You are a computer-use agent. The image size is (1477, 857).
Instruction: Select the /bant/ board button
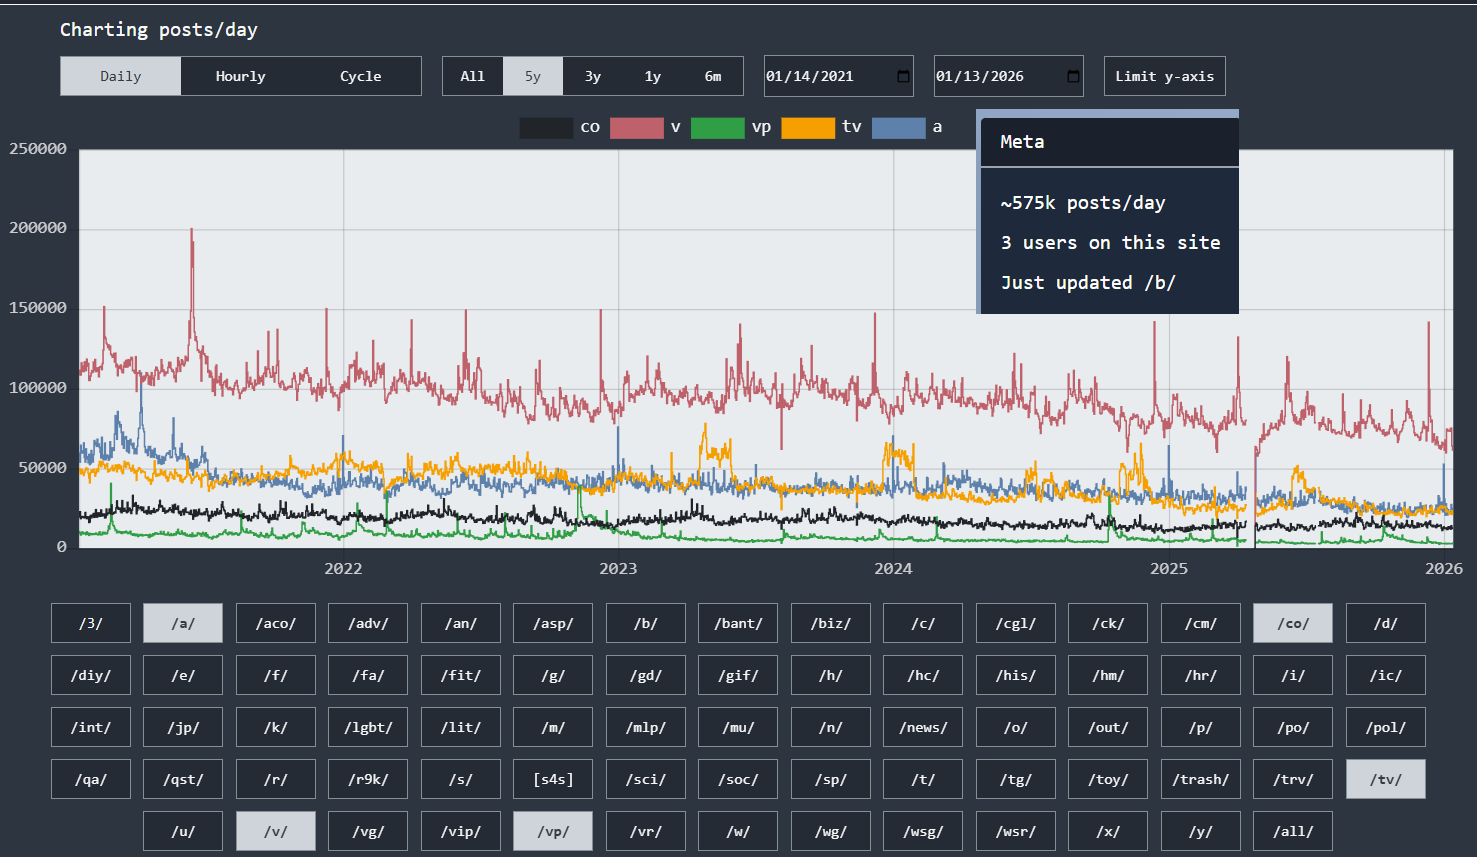tap(738, 623)
